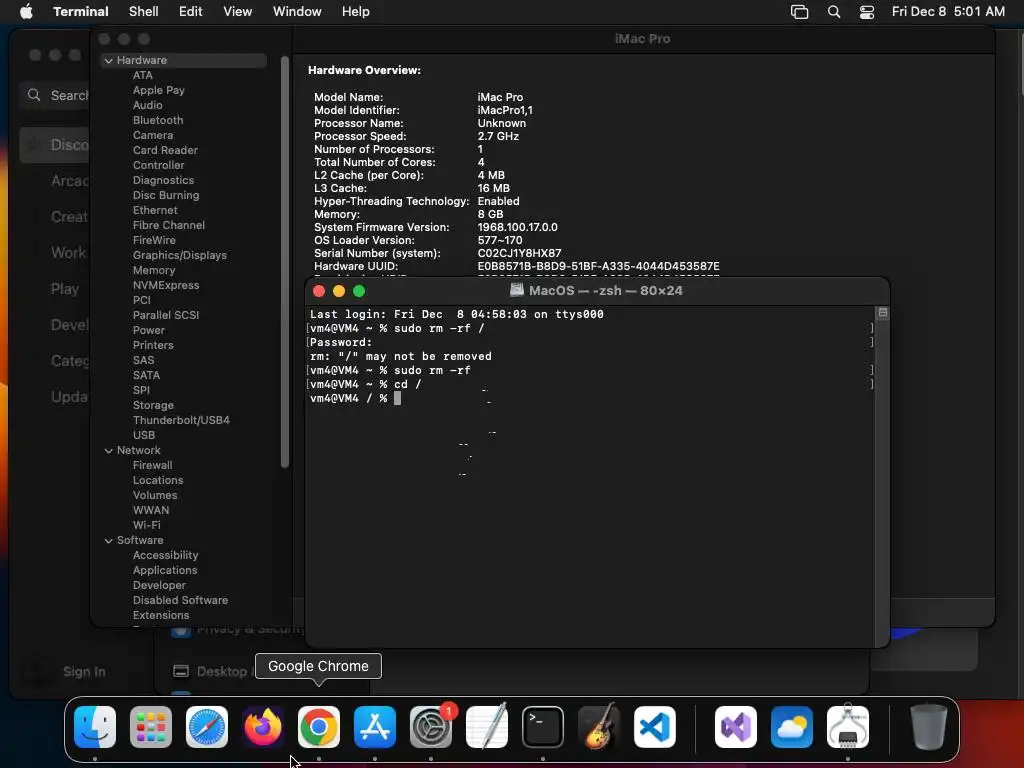Open Launchpad in the dock
Image resolution: width=1024 pixels, height=768 pixels.
[x=151, y=727]
